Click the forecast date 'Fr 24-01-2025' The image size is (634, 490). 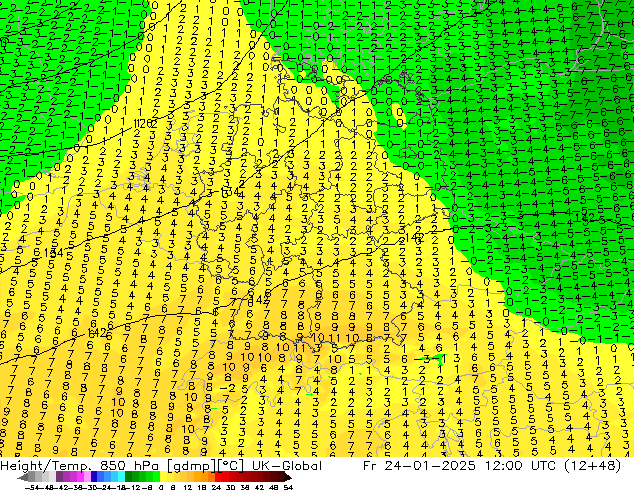click(x=419, y=466)
